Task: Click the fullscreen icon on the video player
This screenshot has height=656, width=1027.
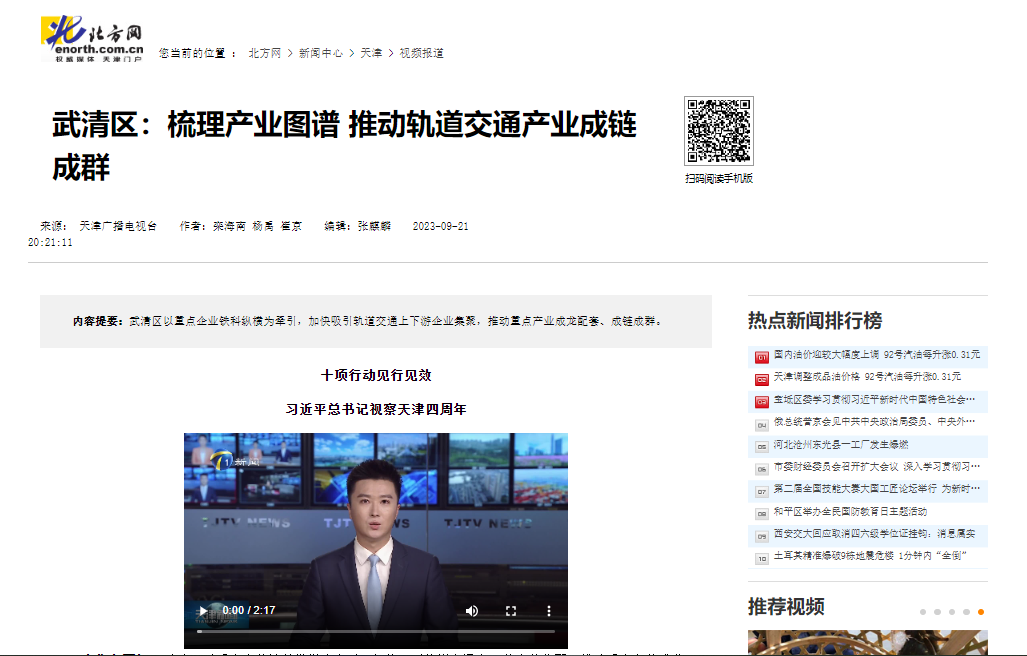Action: pyautogui.click(x=513, y=608)
